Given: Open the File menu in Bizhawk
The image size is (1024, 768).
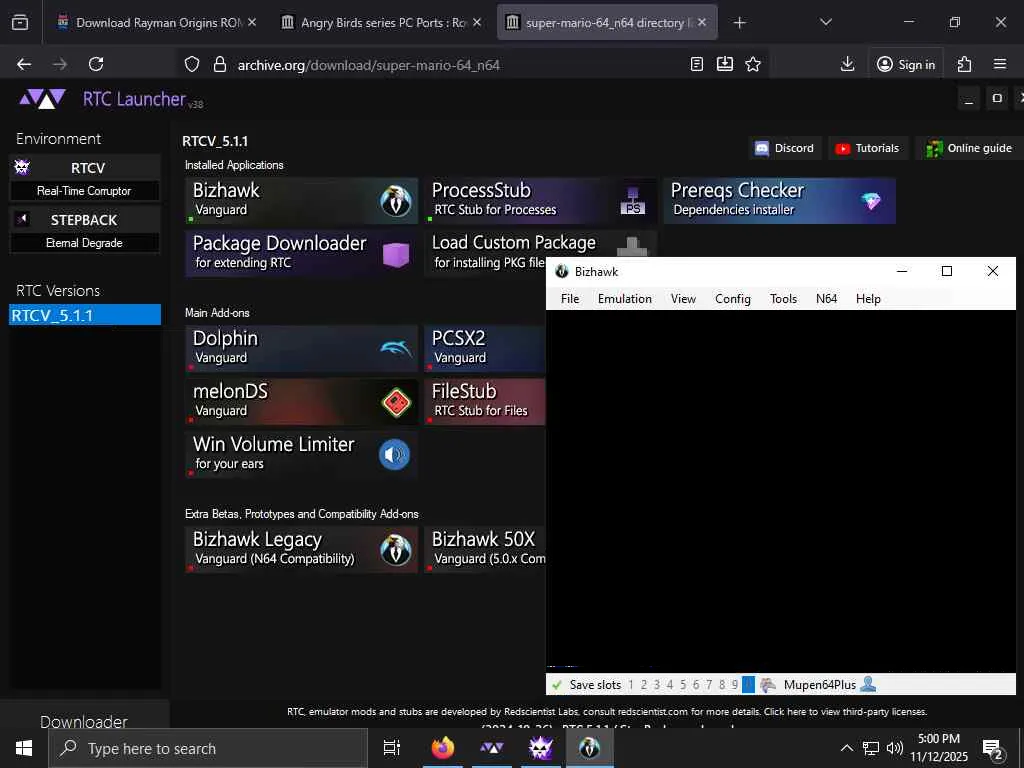Looking at the screenshot, I should pos(569,298).
